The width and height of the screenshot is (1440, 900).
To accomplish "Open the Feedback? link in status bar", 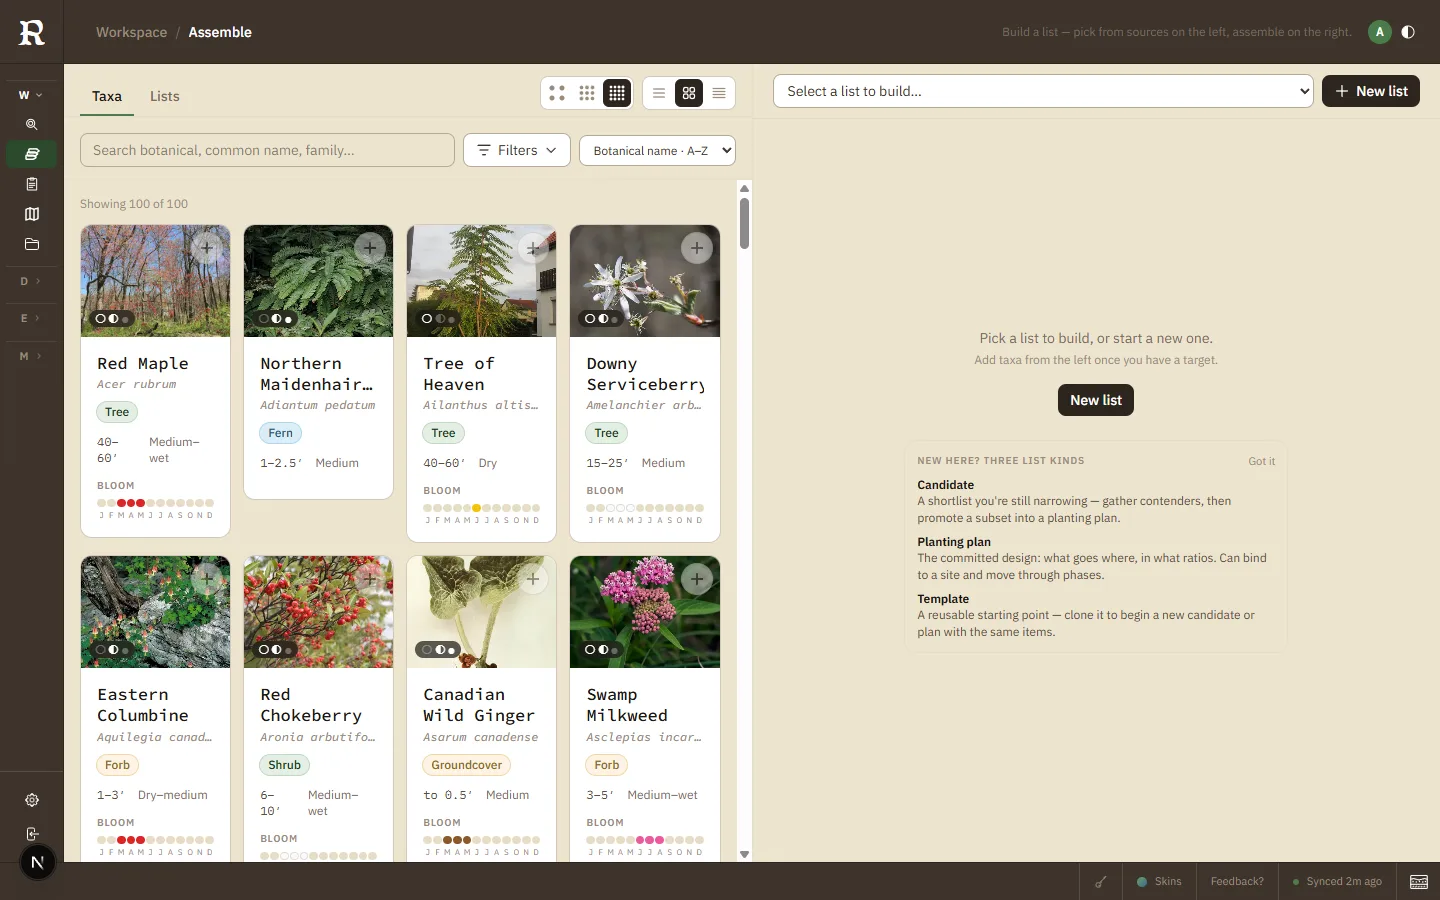I will [x=1237, y=881].
